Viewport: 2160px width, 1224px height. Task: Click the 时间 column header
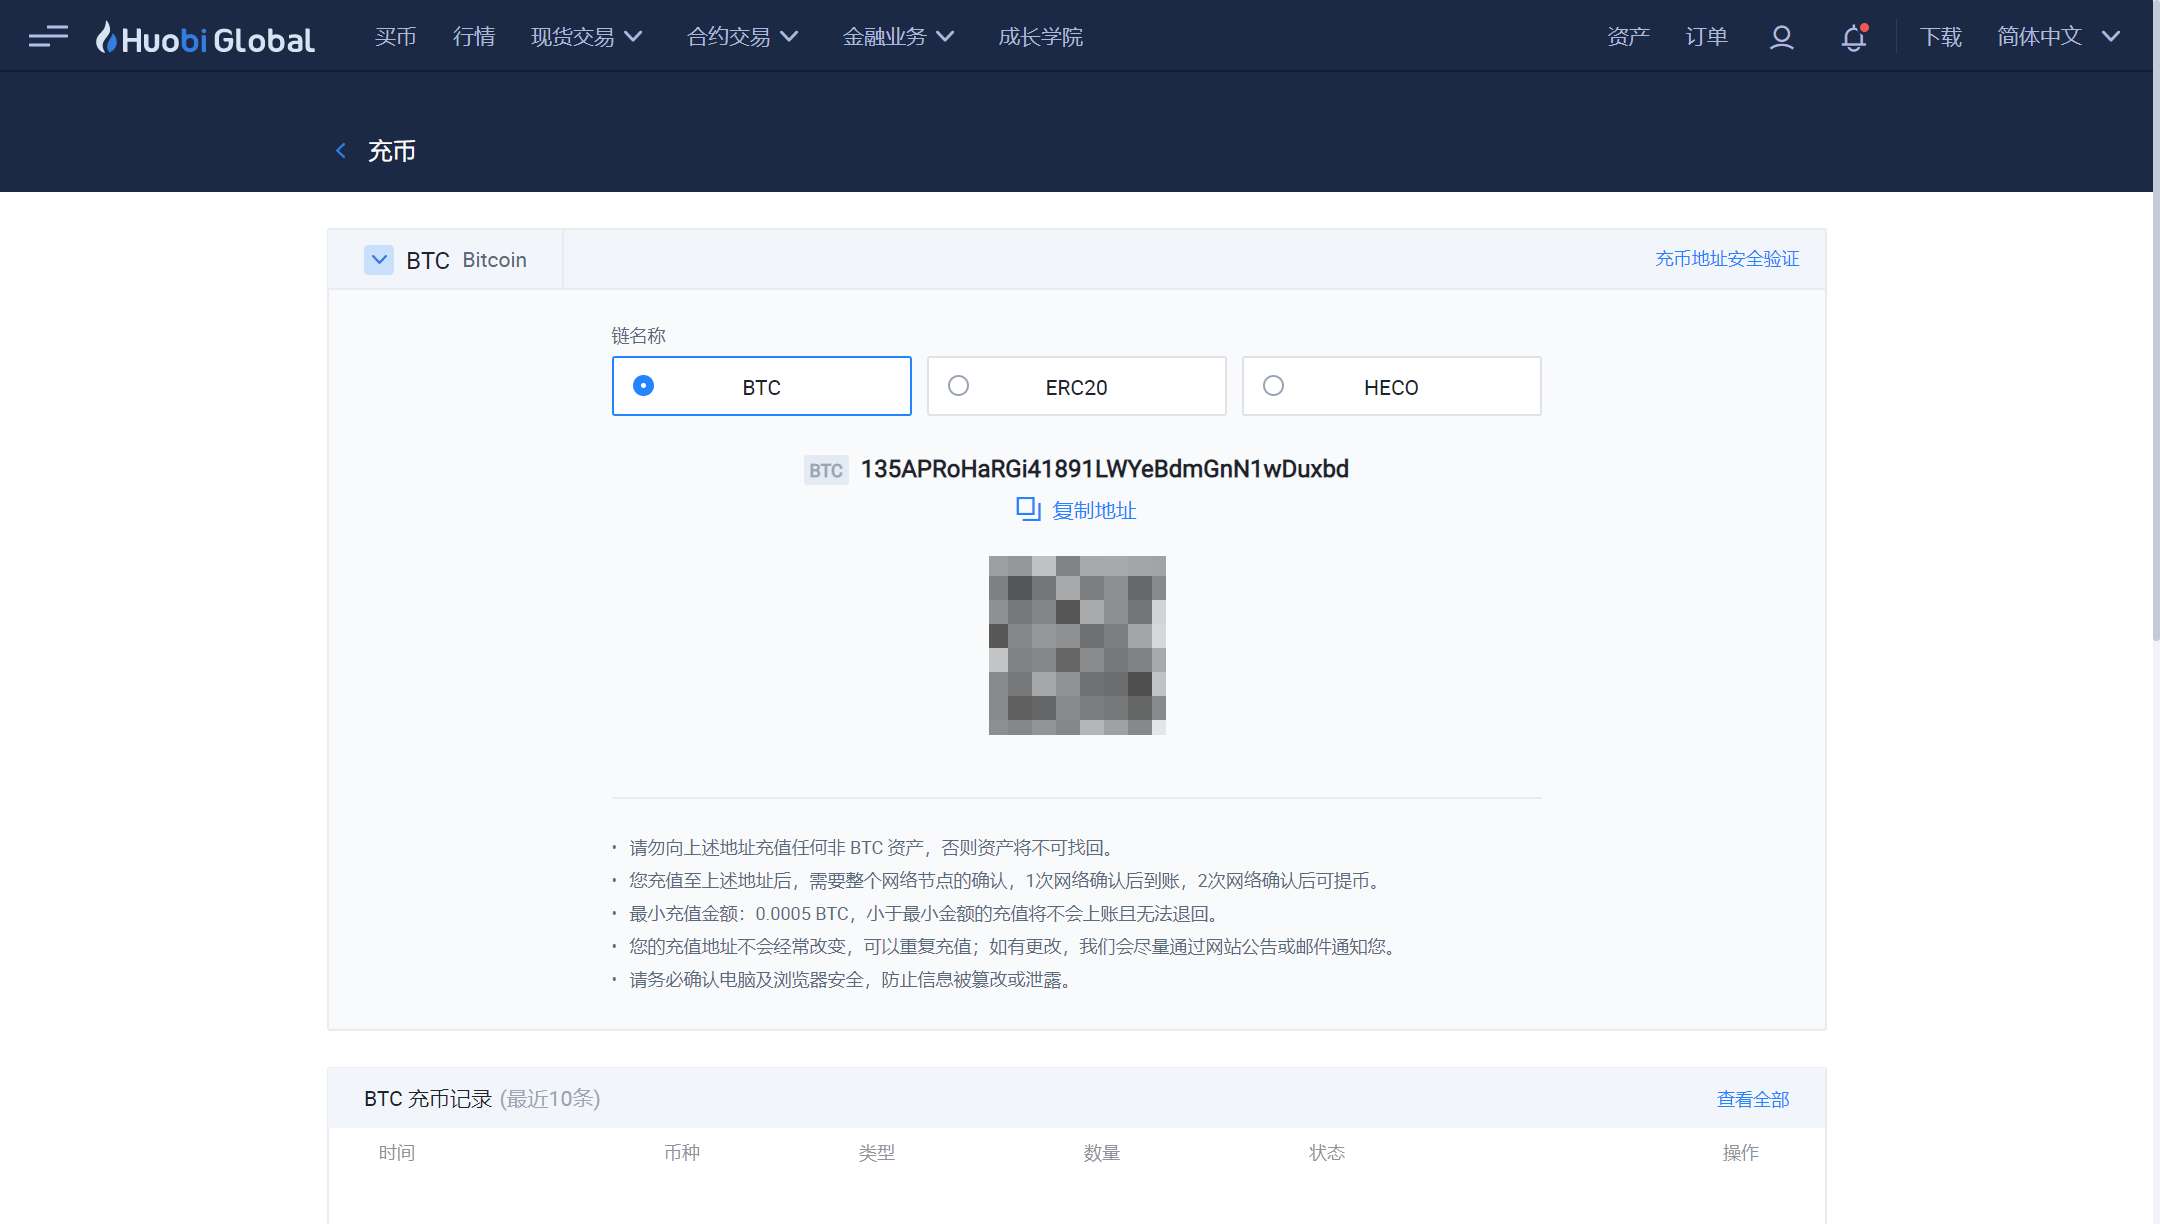tap(397, 1153)
